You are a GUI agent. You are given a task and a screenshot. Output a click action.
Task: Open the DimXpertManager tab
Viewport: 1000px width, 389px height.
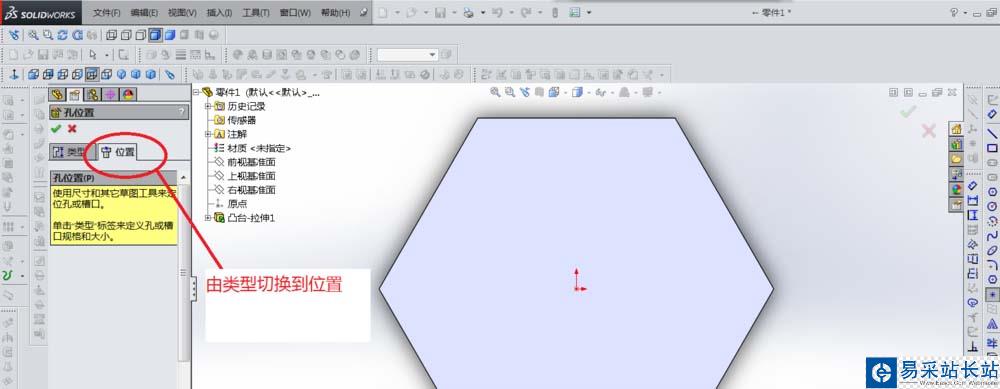[x=110, y=94]
